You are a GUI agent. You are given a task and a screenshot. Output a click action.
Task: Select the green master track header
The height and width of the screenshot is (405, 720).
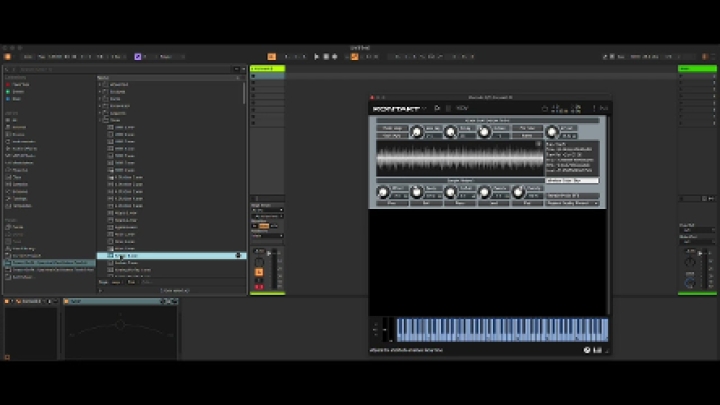click(x=697, y=68)
